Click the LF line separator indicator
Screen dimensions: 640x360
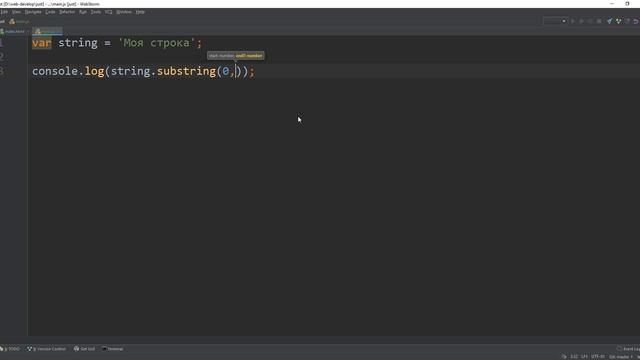tap(584, 357)
